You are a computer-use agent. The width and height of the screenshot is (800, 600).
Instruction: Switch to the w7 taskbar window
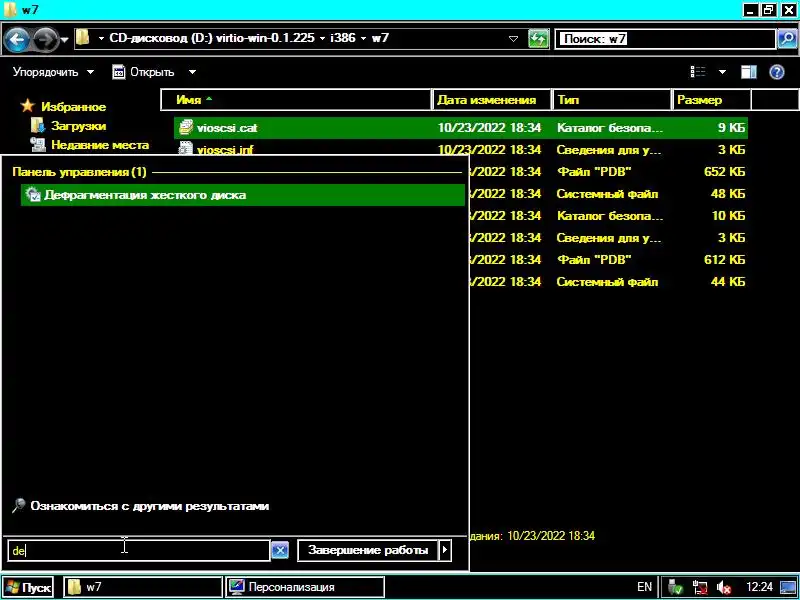[143, 587]
